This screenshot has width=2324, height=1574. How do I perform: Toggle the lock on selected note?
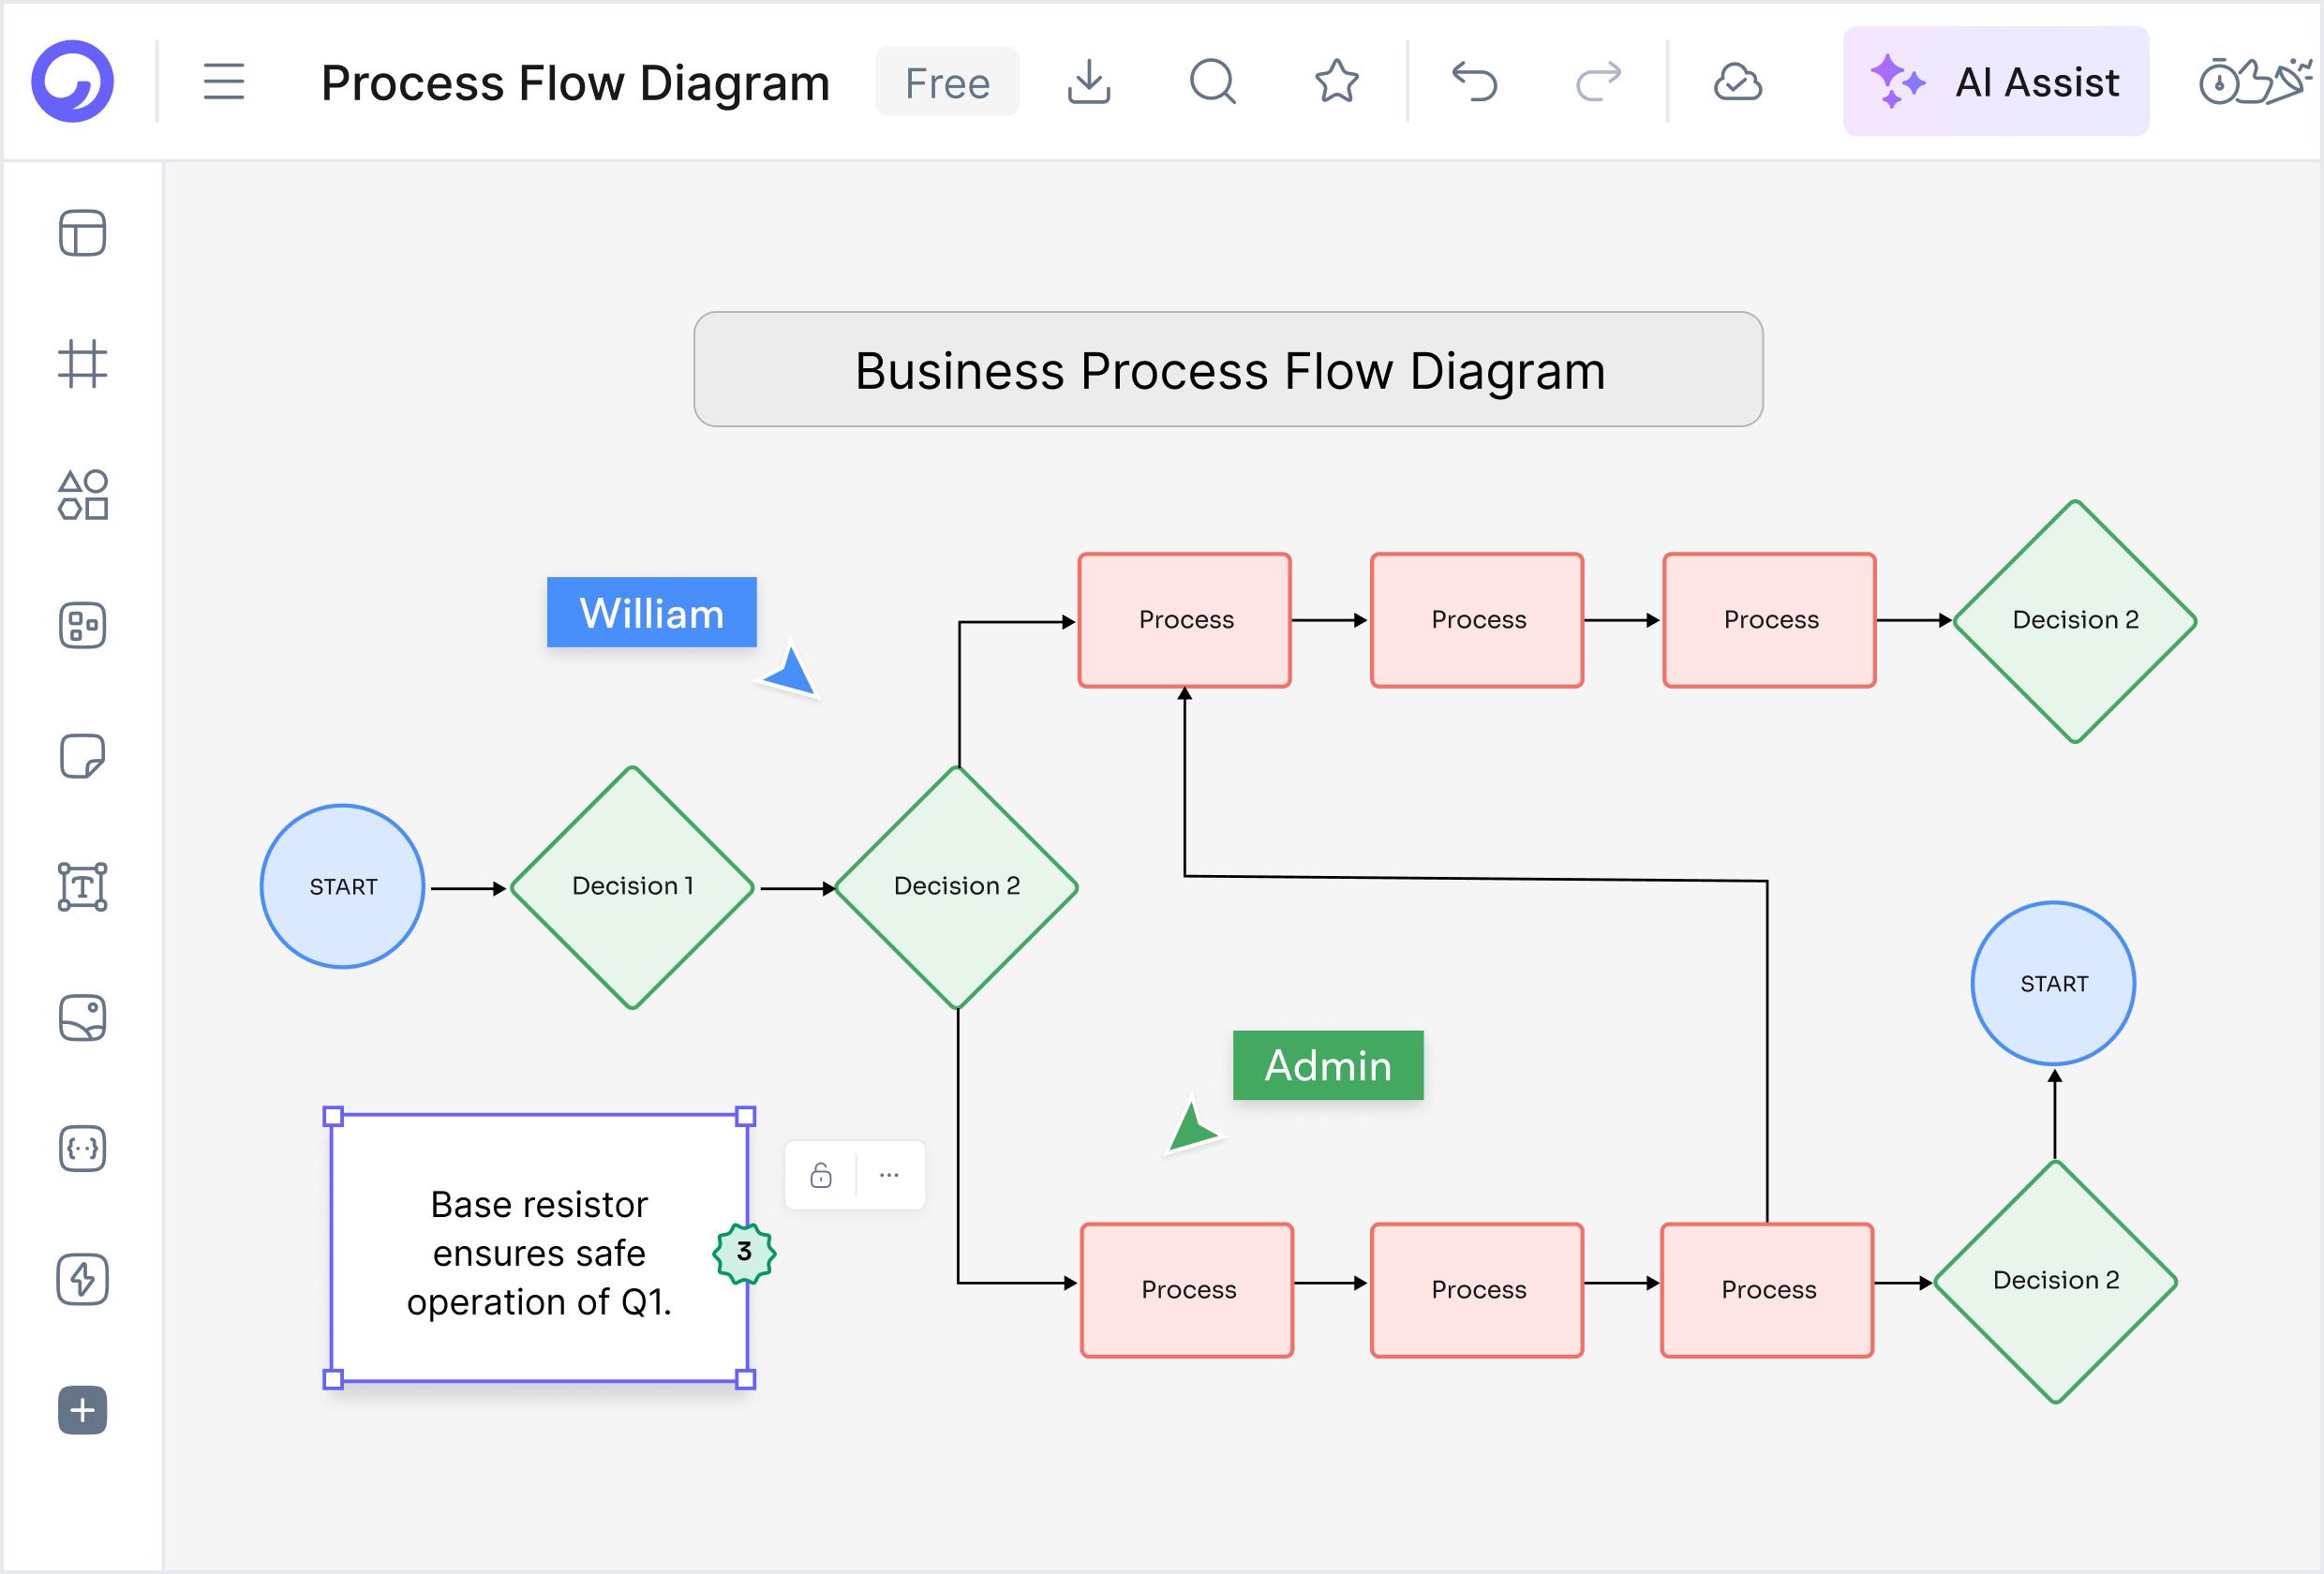[821, 1175]
